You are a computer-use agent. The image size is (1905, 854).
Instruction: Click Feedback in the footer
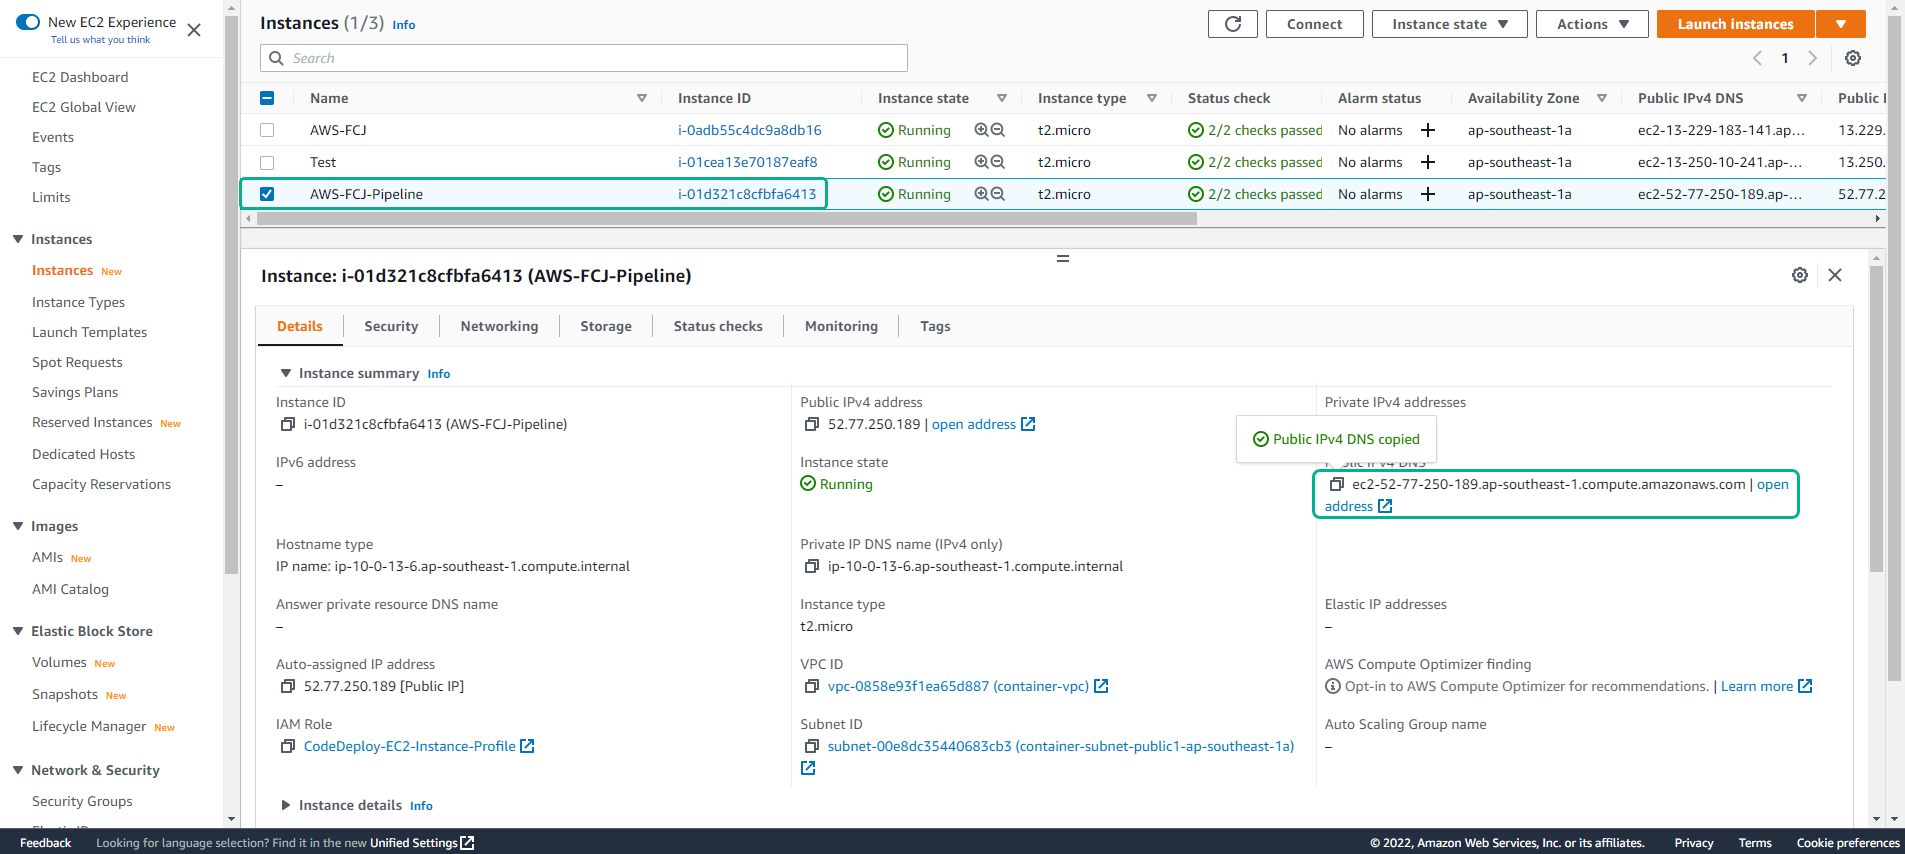(x=45, y=843)
